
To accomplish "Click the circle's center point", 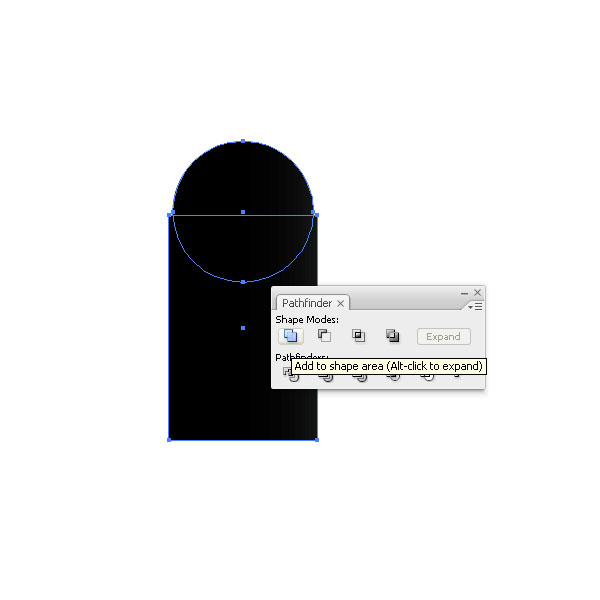I will coord(243,212).
